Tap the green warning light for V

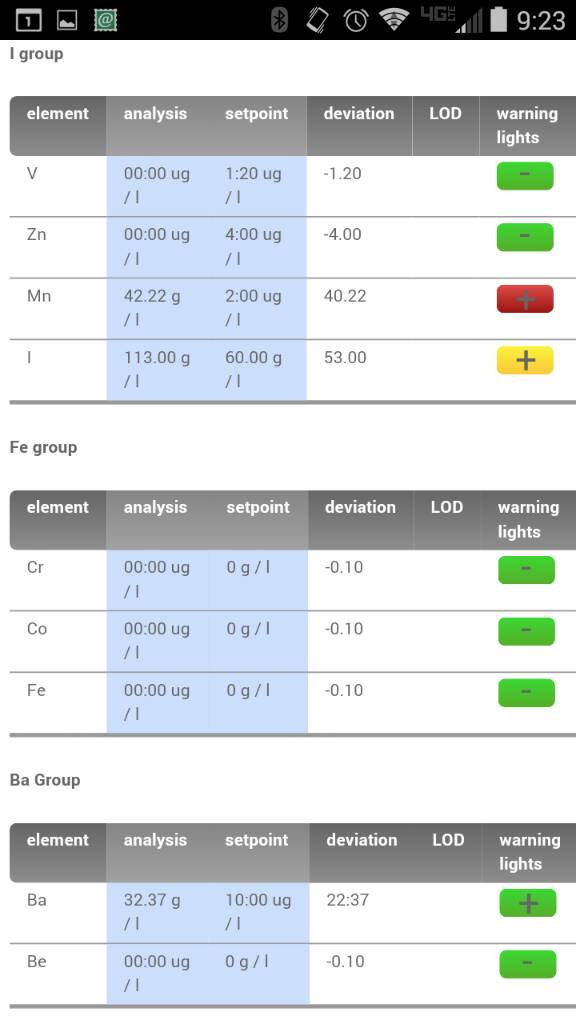525,176
